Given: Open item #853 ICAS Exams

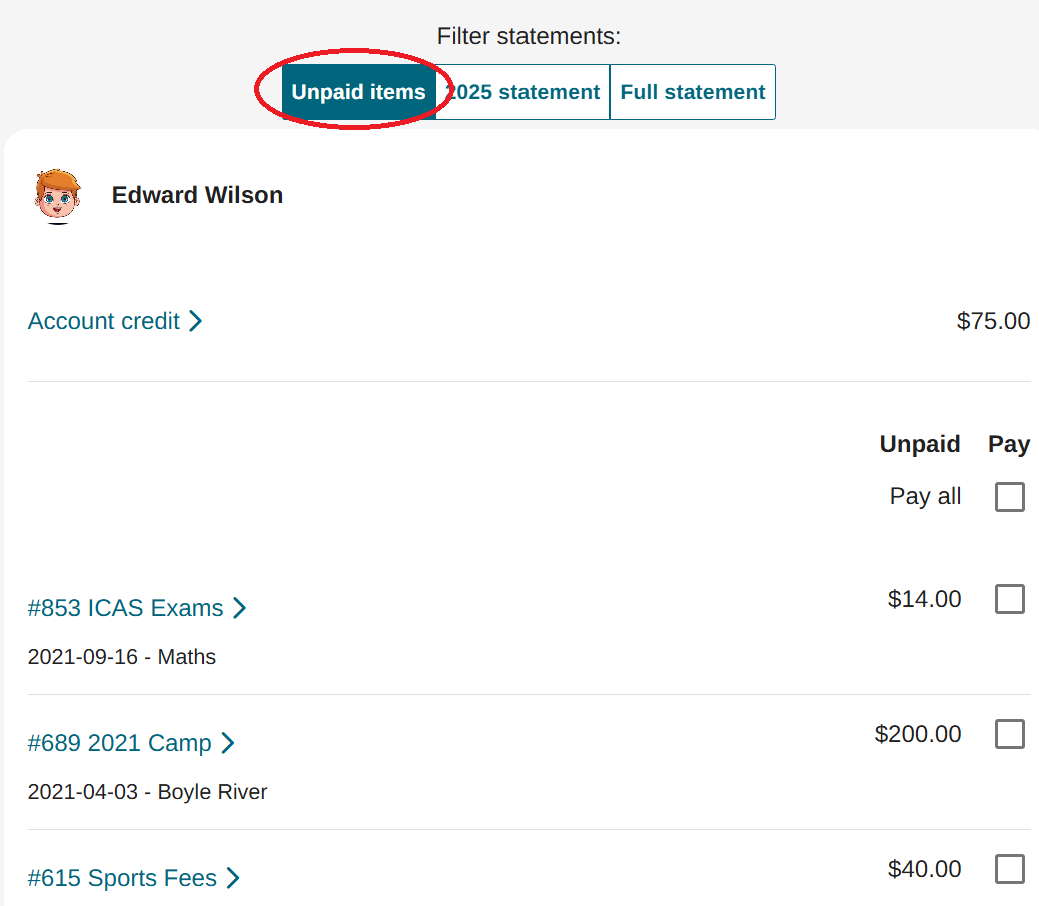Looking at the screenshot, I should [126, 608].
